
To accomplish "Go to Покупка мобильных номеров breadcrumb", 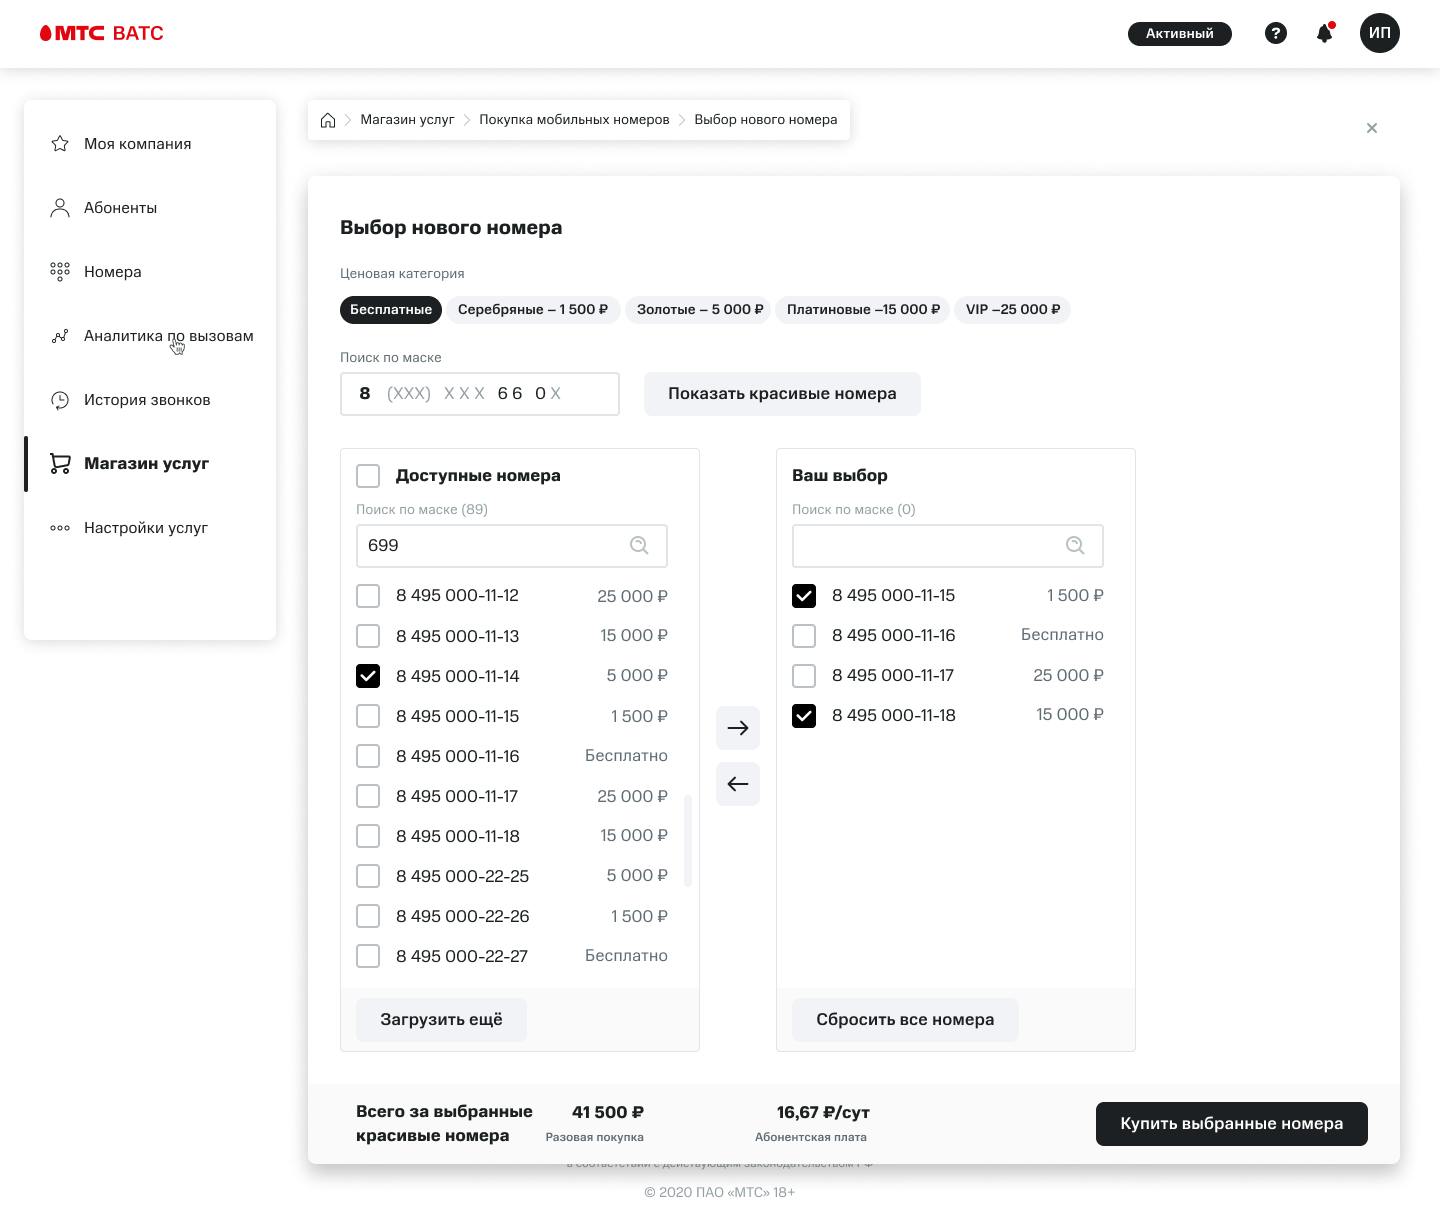I will point(574,120).
